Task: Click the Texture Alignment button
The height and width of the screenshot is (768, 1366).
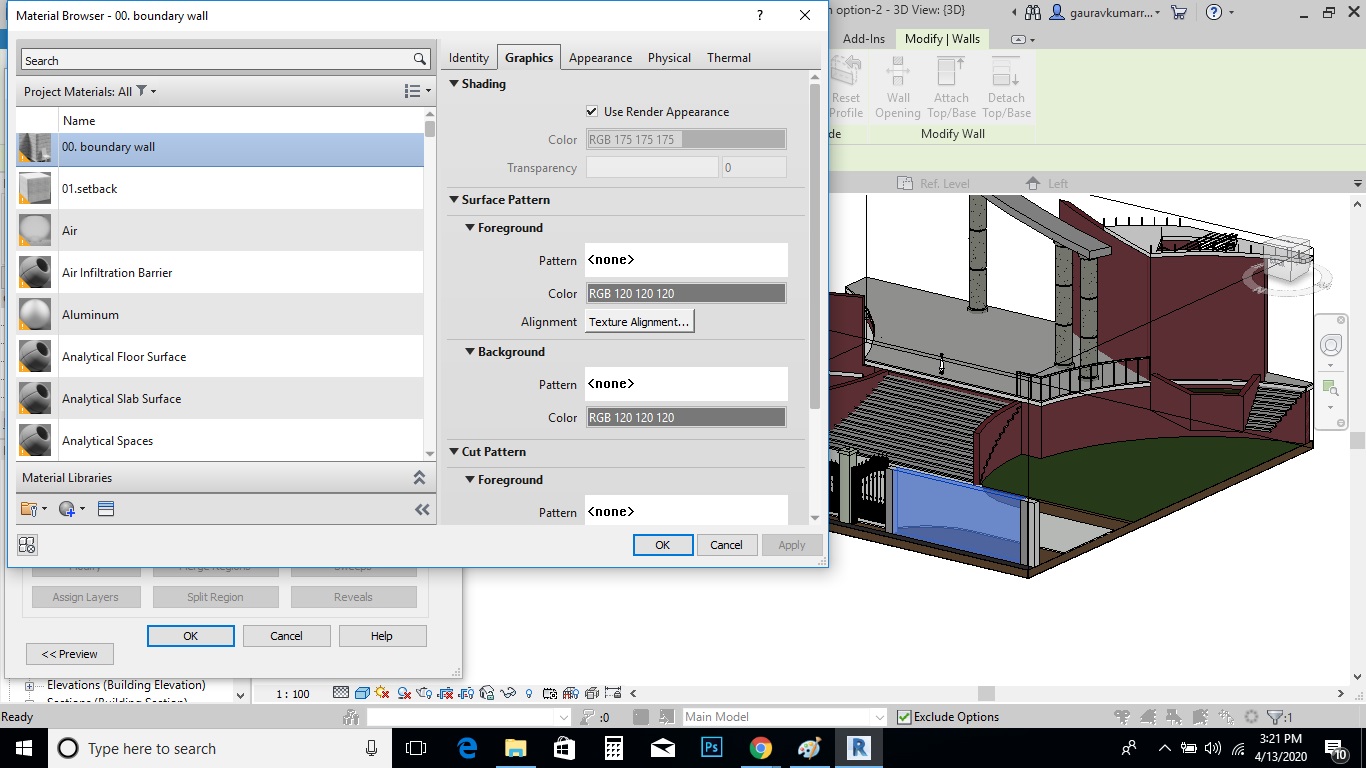Action: (x=639, y=322)
